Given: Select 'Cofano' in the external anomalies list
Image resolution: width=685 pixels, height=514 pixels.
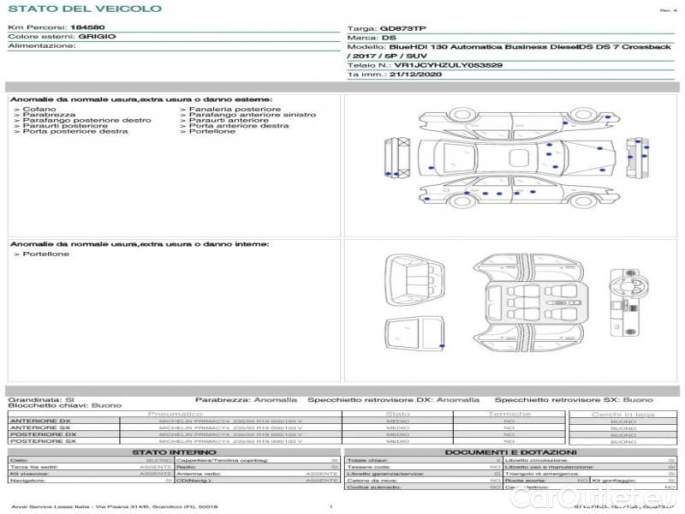Looking at the screenshot, I should [39, 109].
